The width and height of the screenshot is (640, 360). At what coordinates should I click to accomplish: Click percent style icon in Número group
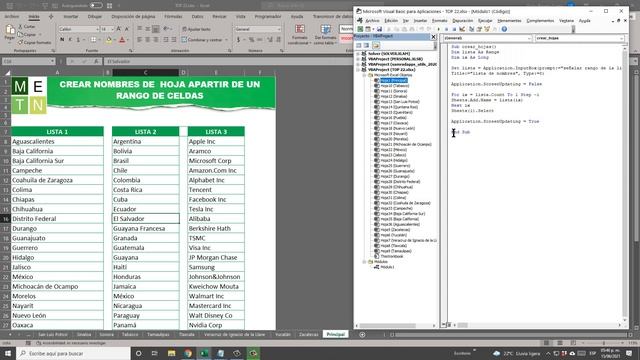[x=251, y=40]
